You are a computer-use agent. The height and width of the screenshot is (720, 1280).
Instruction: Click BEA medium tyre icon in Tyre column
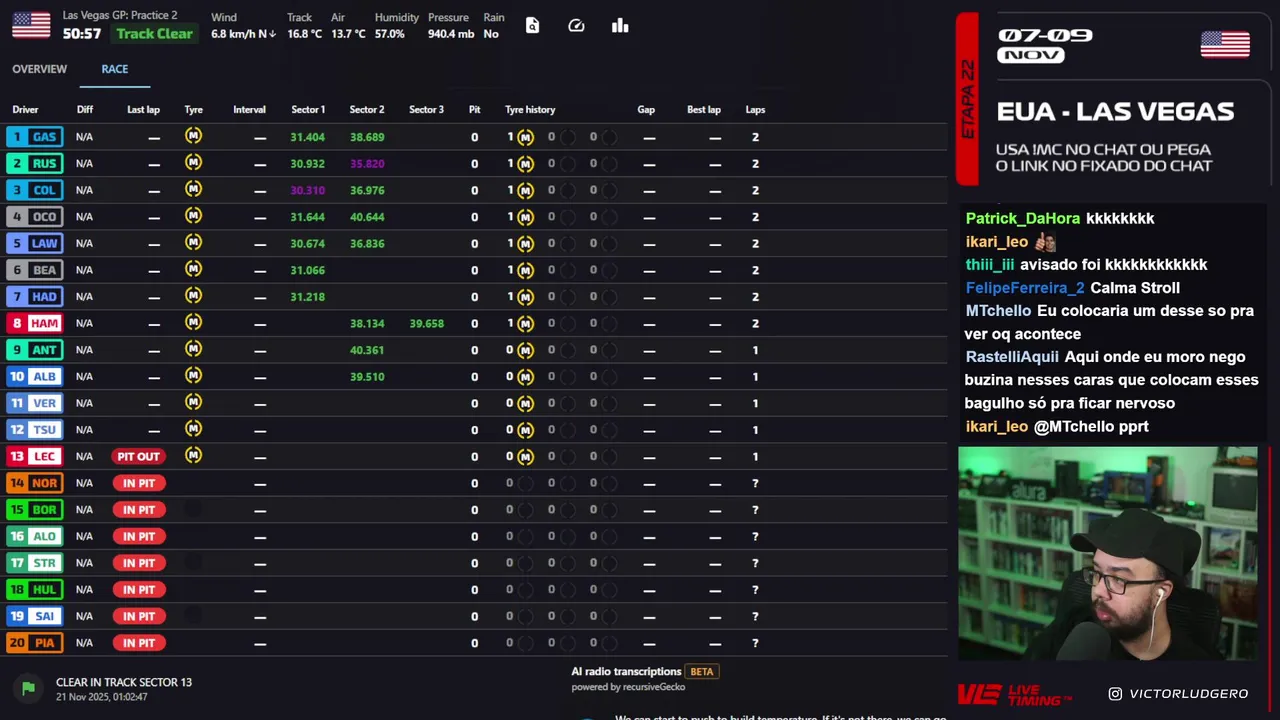(x=193, y=269)
